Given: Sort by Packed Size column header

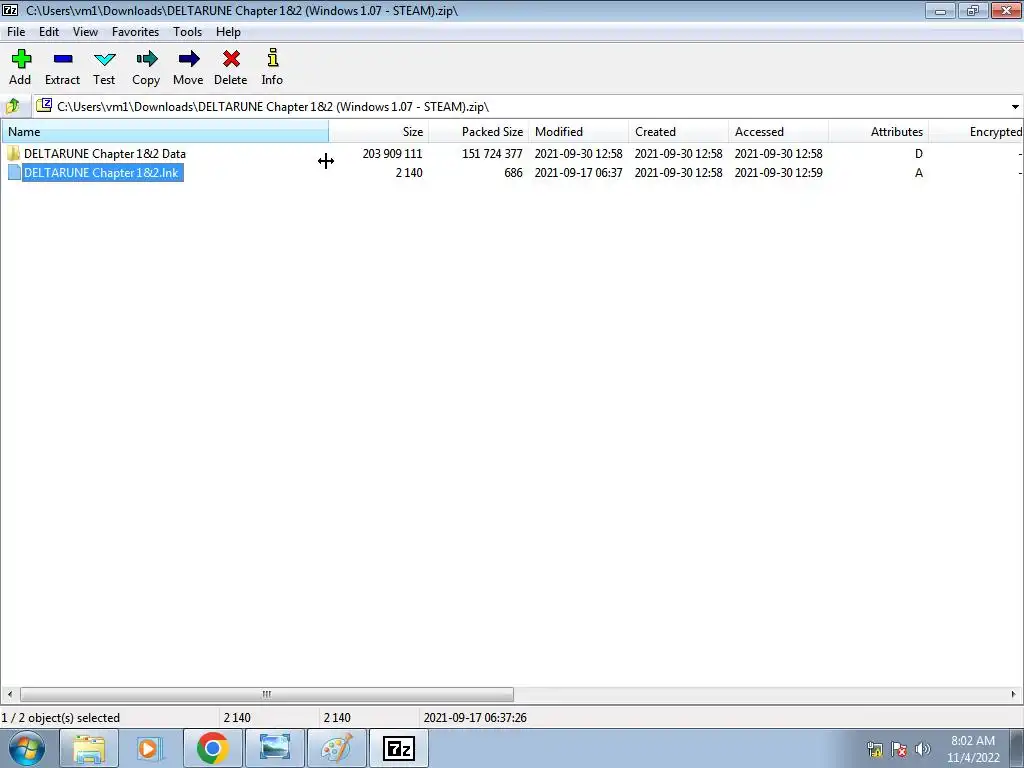Looking at the screenshot, I should tap(479, 131).
